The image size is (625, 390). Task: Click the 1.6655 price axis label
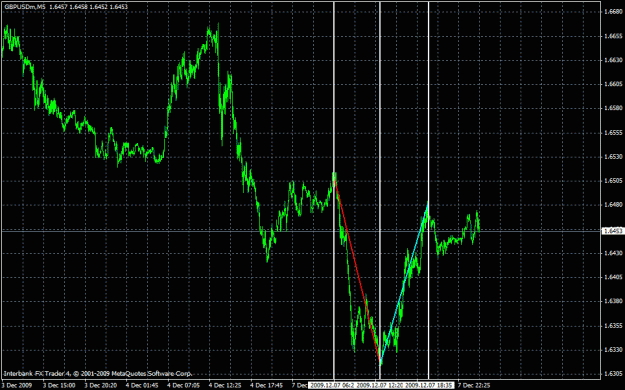[613, 36]
